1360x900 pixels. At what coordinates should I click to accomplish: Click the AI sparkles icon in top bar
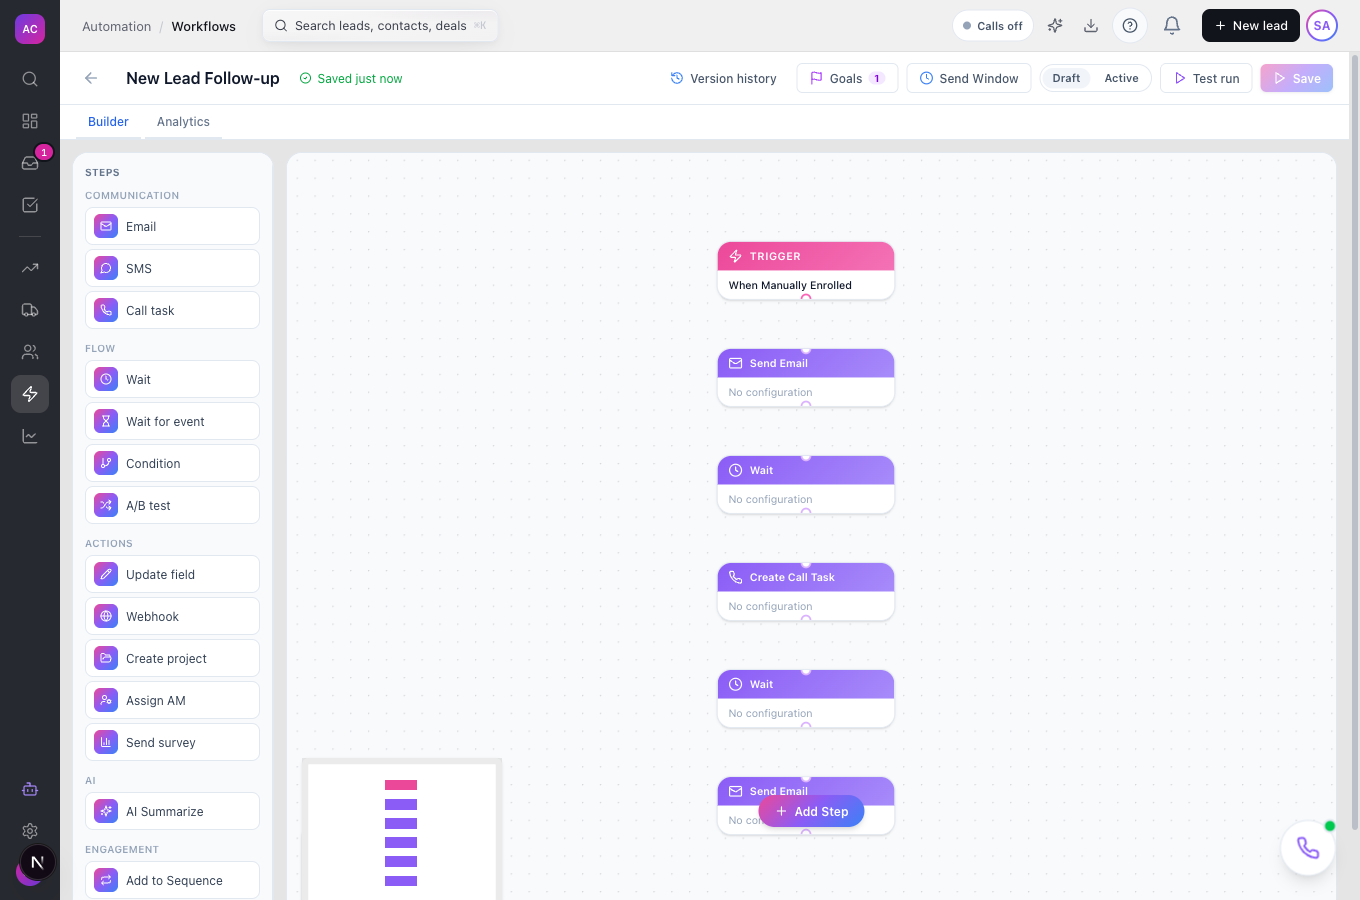[1055, 26]
